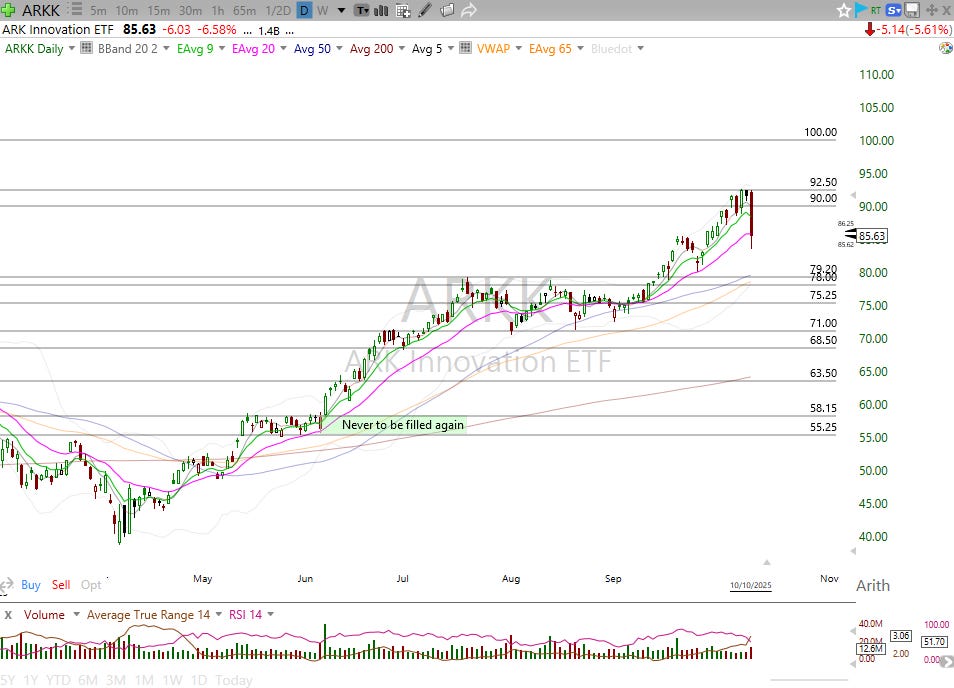This screenshot has height=688, width=954.
Task: Select the 1M zoom range
Action: tap(144, 680)
